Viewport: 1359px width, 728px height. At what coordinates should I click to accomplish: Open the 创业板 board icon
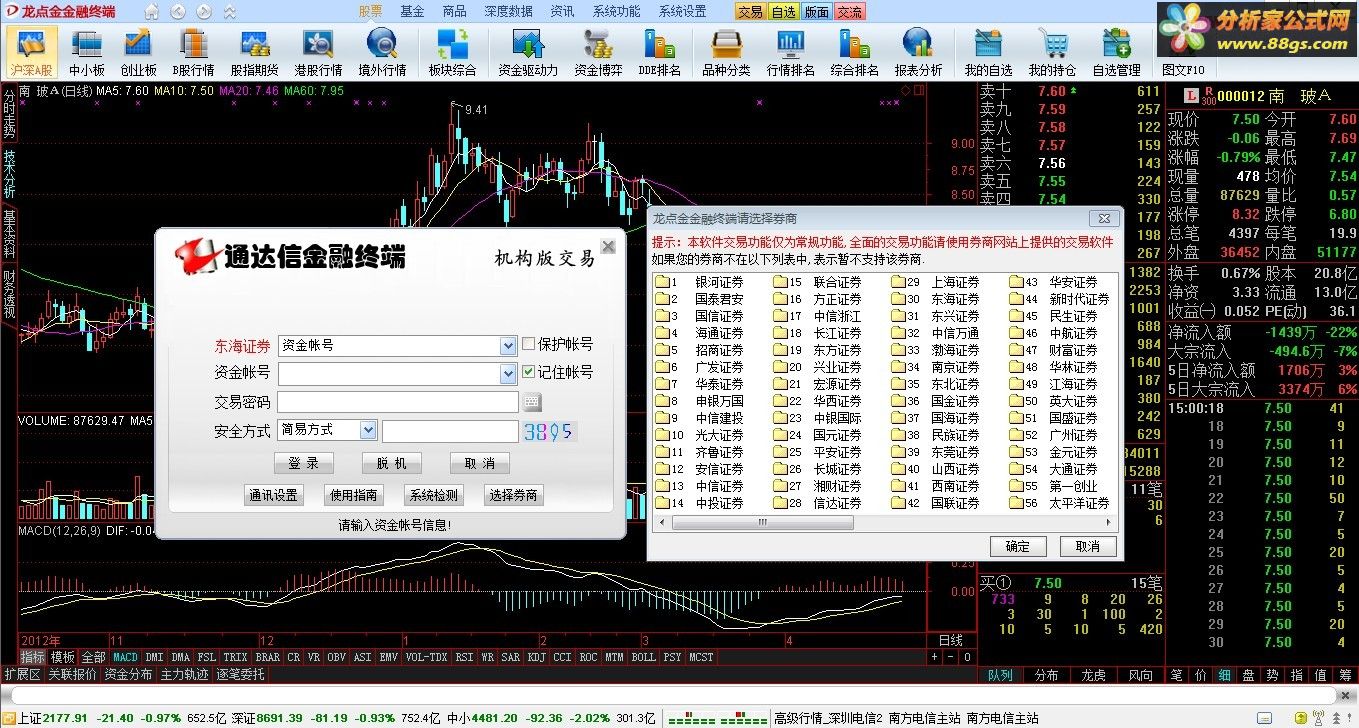(138, 53)
